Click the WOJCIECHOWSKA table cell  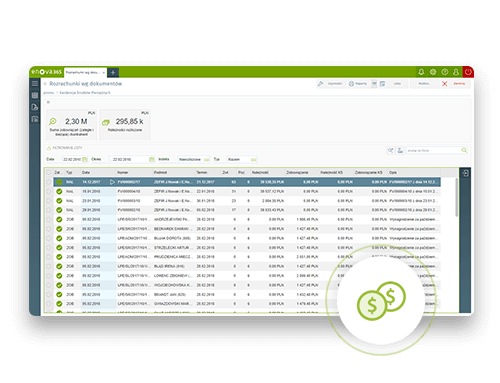click(x=173, y=285)
